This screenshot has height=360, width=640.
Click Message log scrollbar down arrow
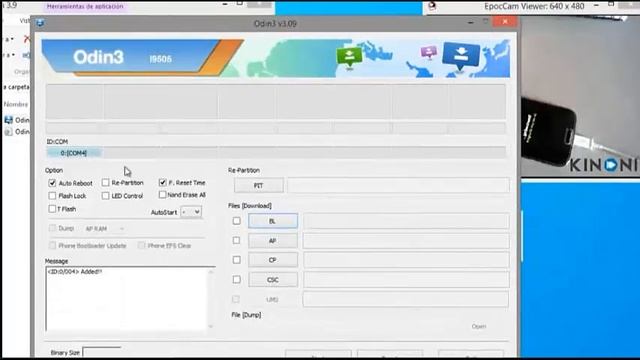point(211,326)
